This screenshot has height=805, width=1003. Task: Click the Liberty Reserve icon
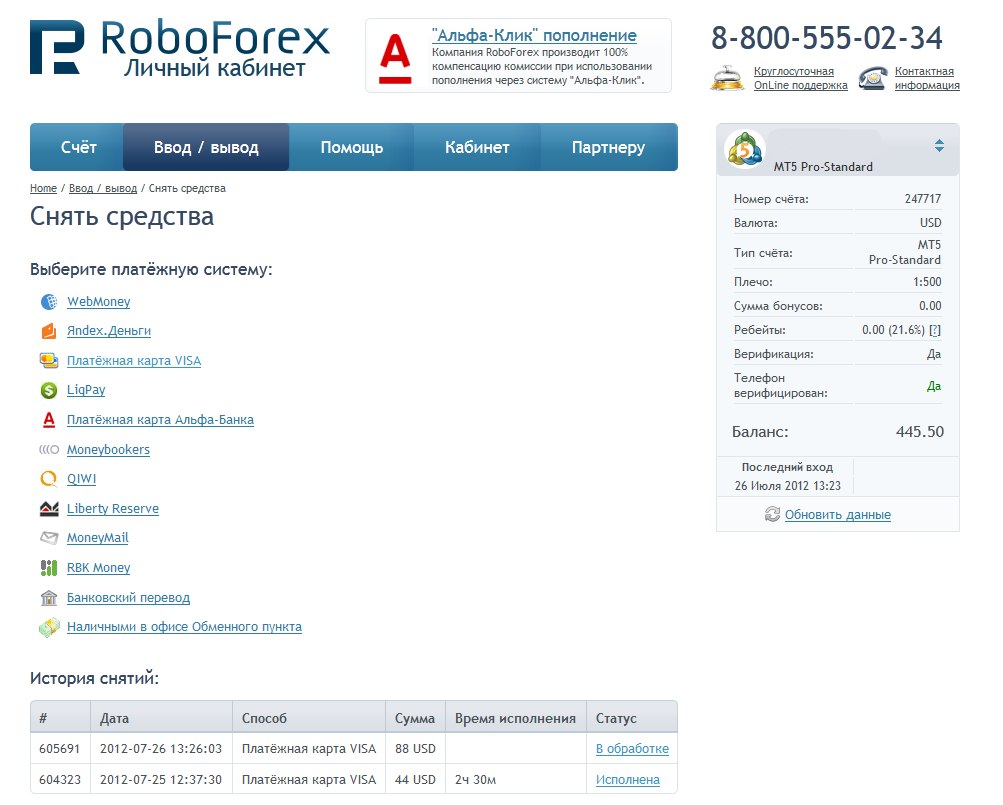click(49, 509)
